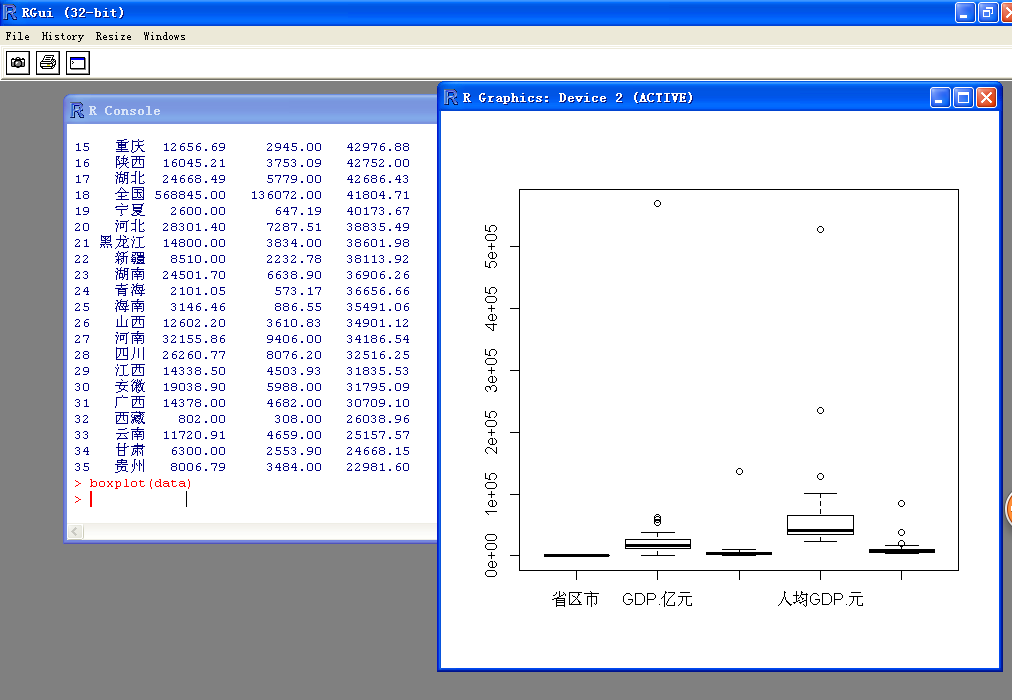Minimize the main RGui window
This screenshot has height=700, width=1012.
point(964,13)
